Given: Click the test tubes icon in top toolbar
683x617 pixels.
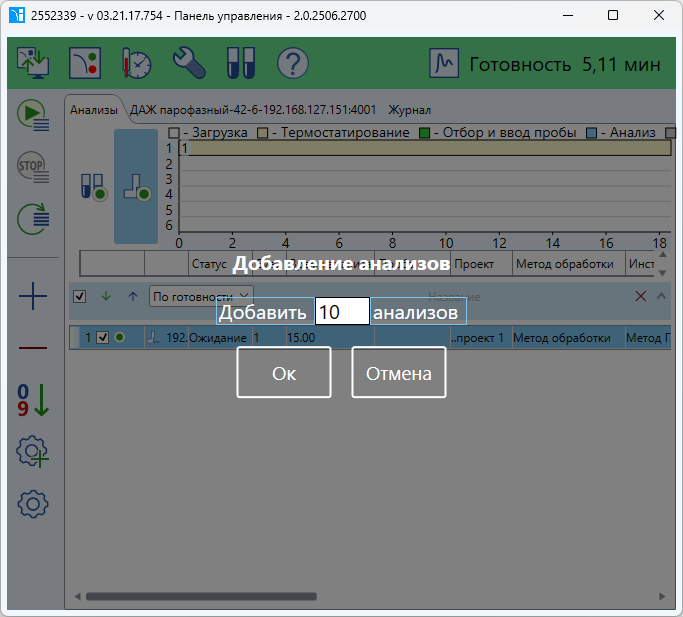Looking at the screenshot, I should click(241, 64).
